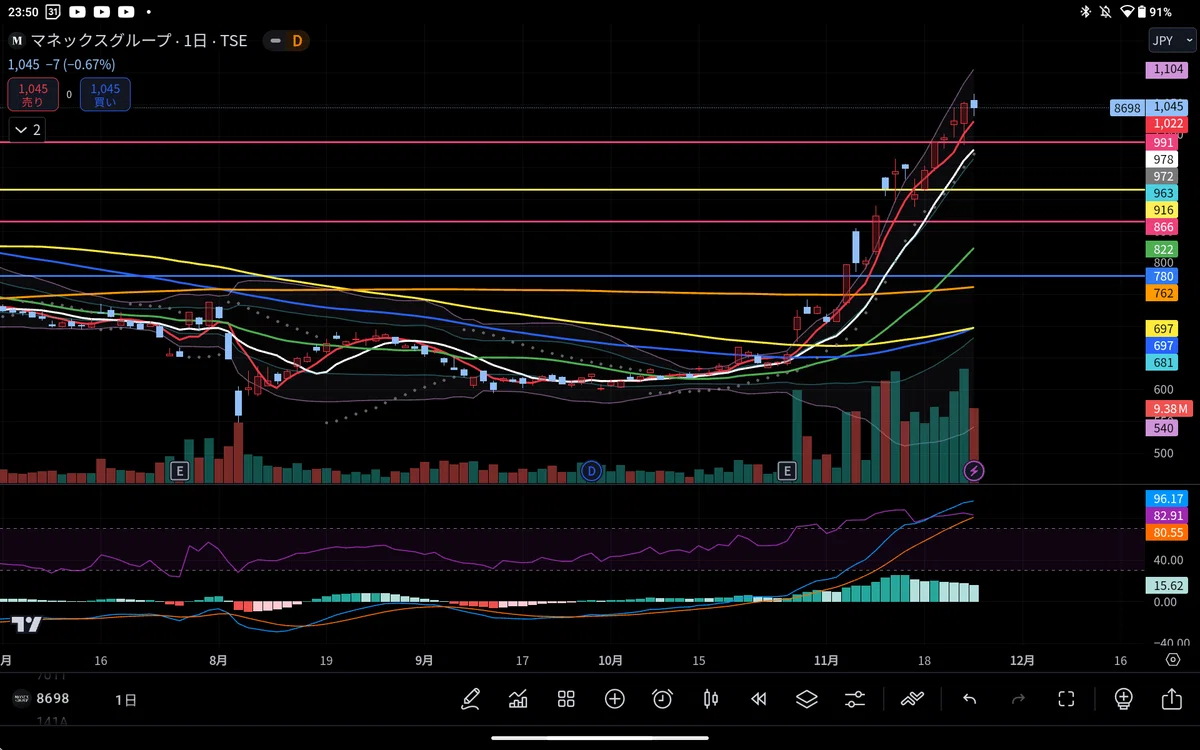
Task: Tap the blue buy button 1,045
Action: 105,95
